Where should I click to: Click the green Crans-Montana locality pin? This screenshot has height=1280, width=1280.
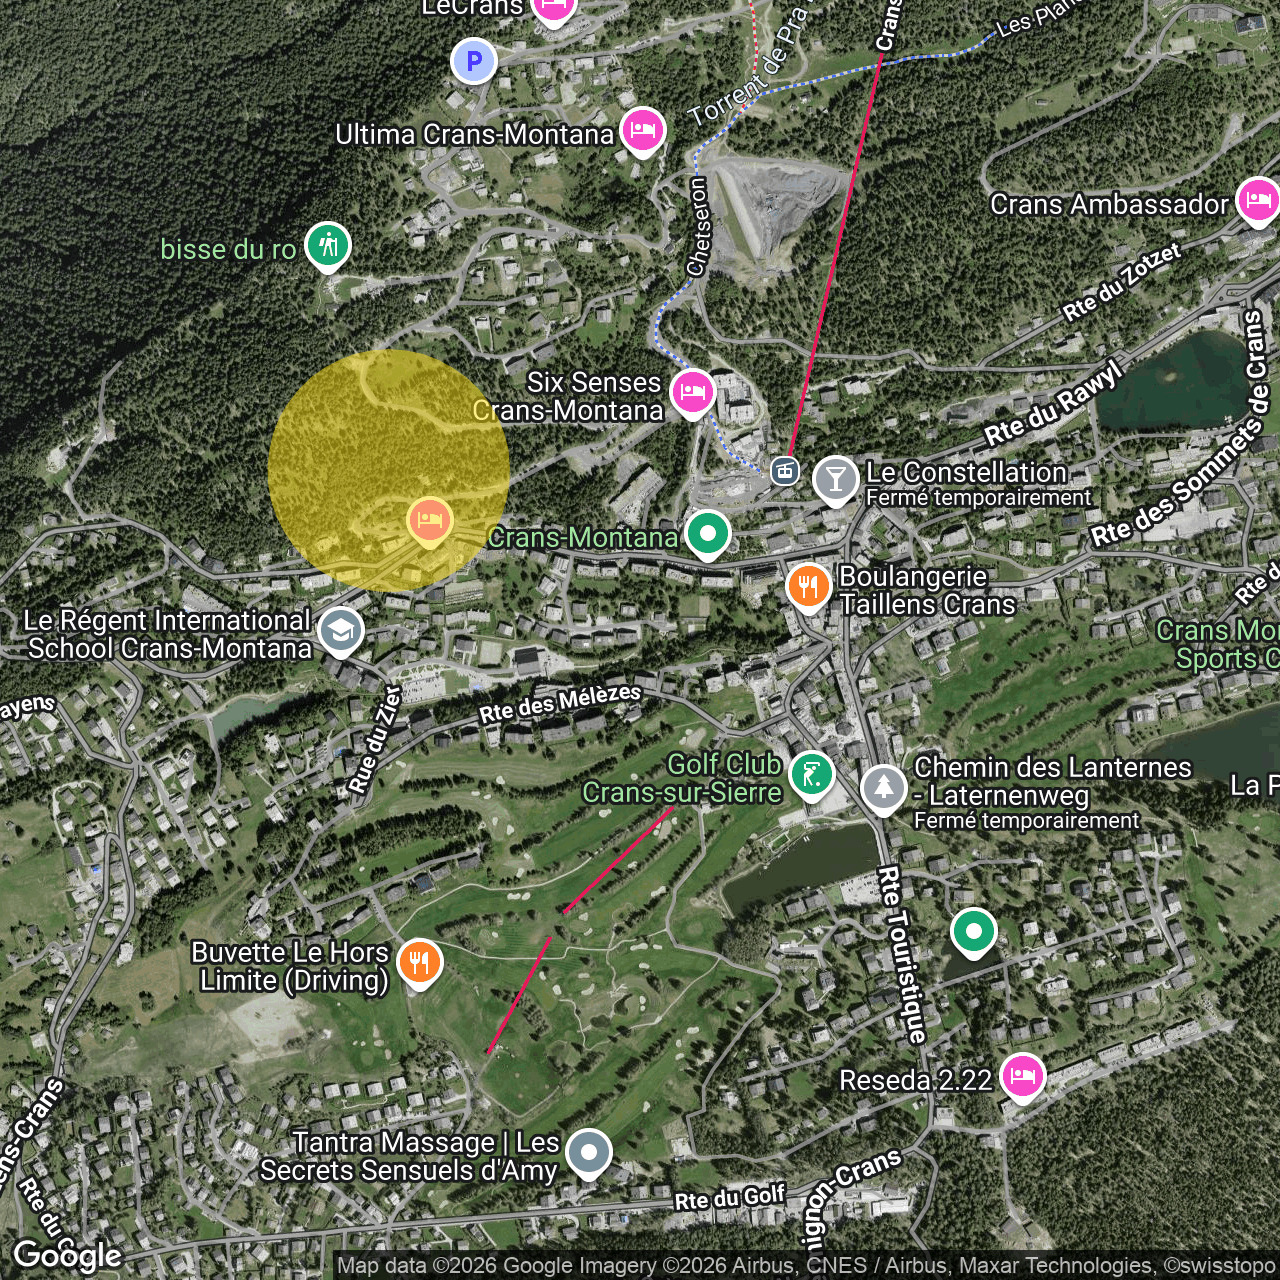pyautogui.click(x=708, y=535)
